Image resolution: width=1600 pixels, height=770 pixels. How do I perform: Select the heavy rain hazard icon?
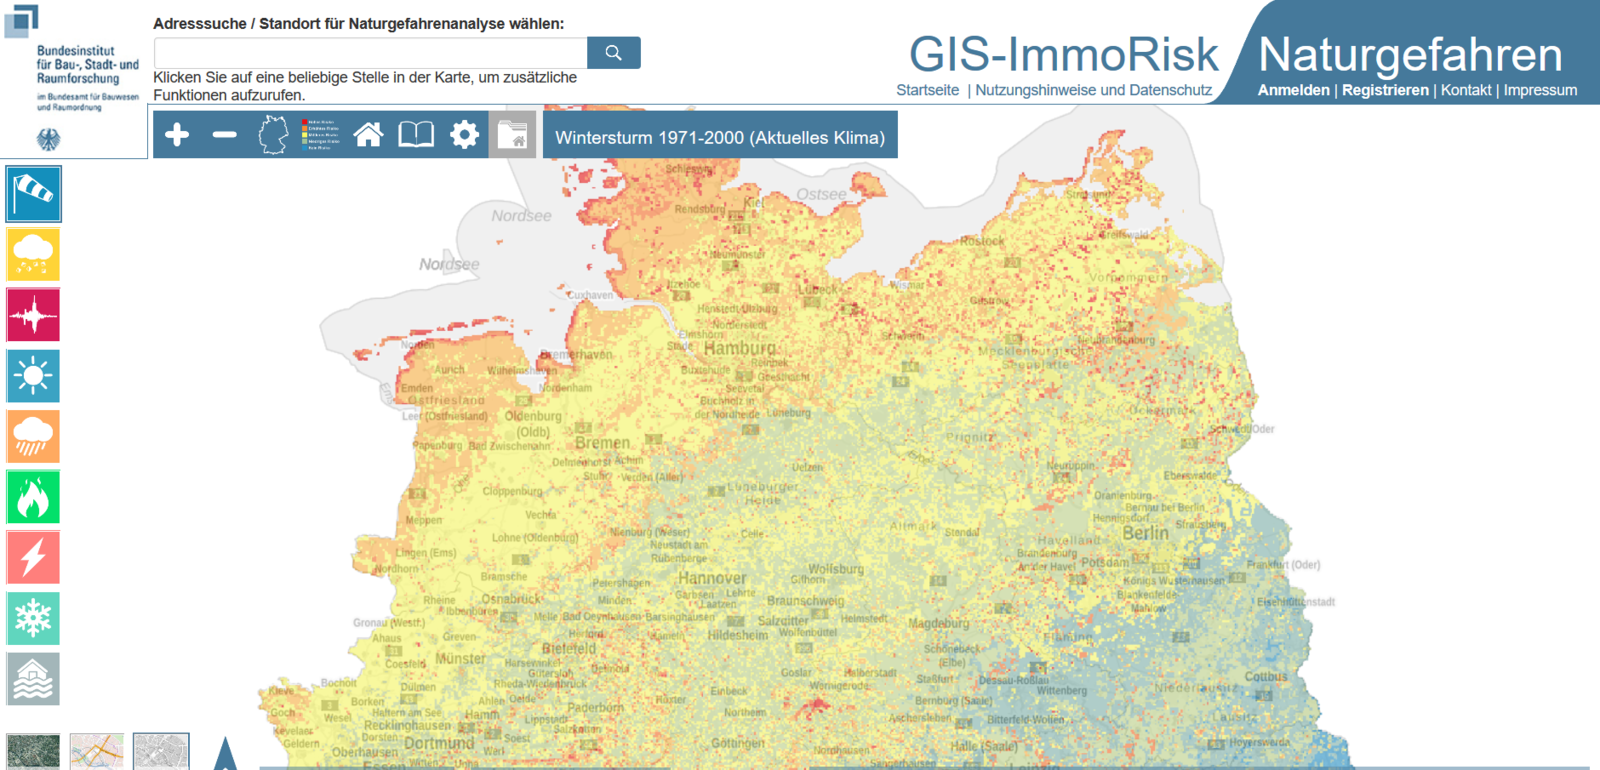point(33,437)
